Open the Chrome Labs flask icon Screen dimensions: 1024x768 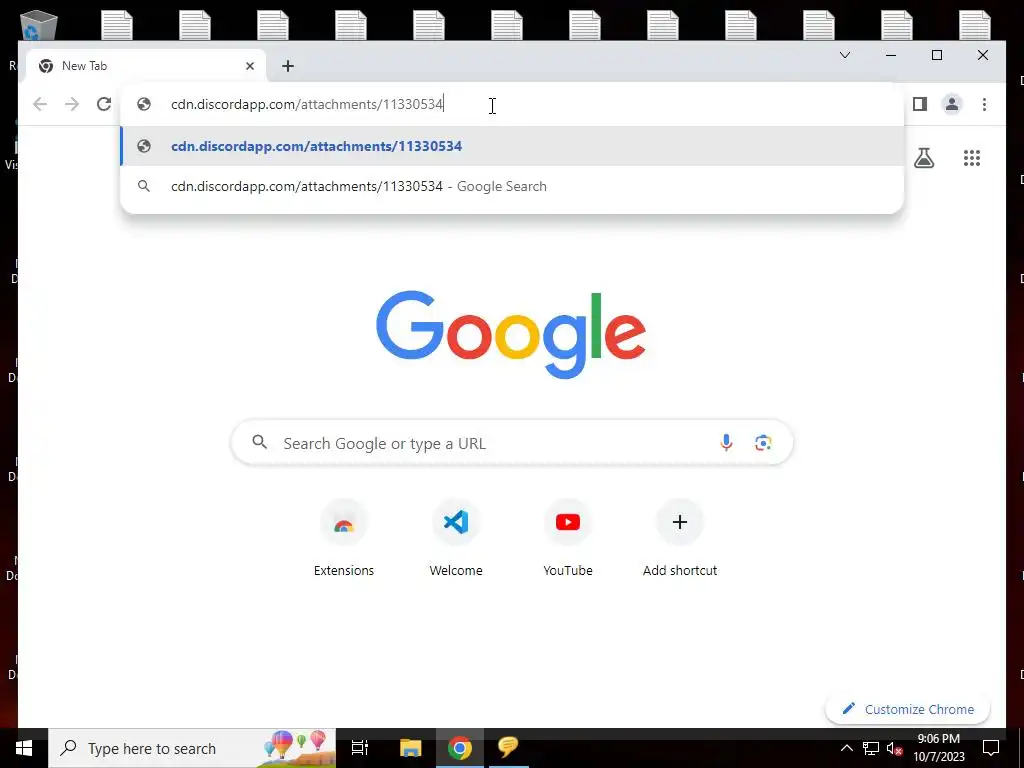coord(923,157)
